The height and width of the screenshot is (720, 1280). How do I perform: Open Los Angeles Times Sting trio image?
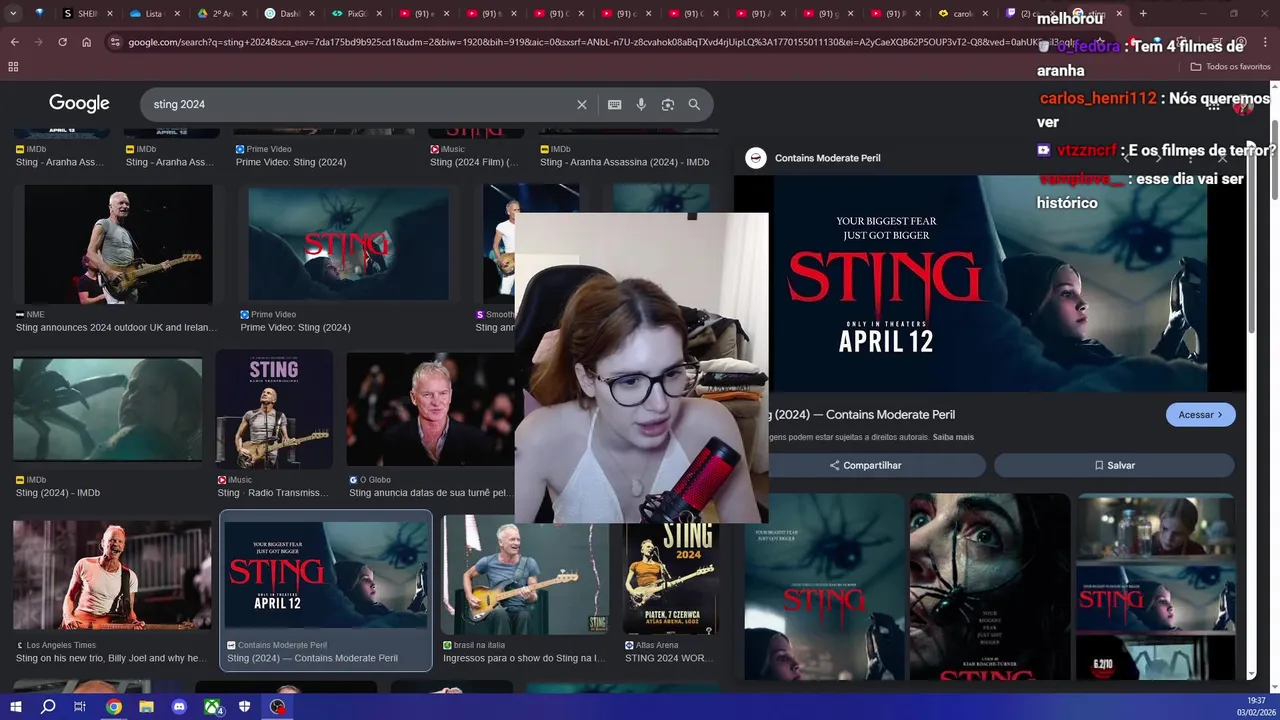(112, 575)
